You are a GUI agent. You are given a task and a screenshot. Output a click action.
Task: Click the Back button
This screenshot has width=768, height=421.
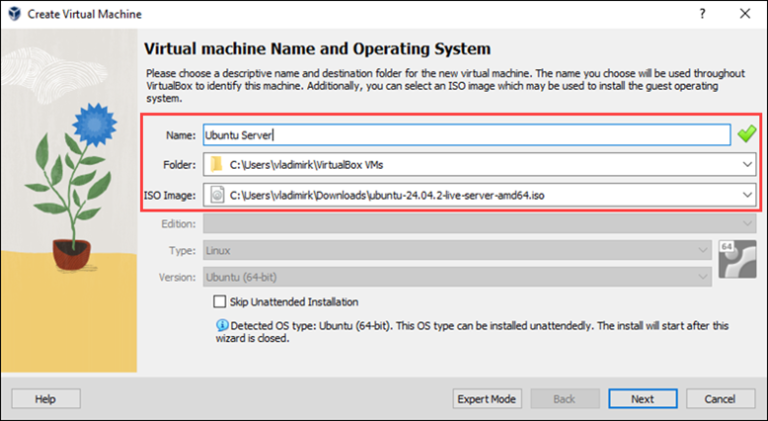click(565, 398)
